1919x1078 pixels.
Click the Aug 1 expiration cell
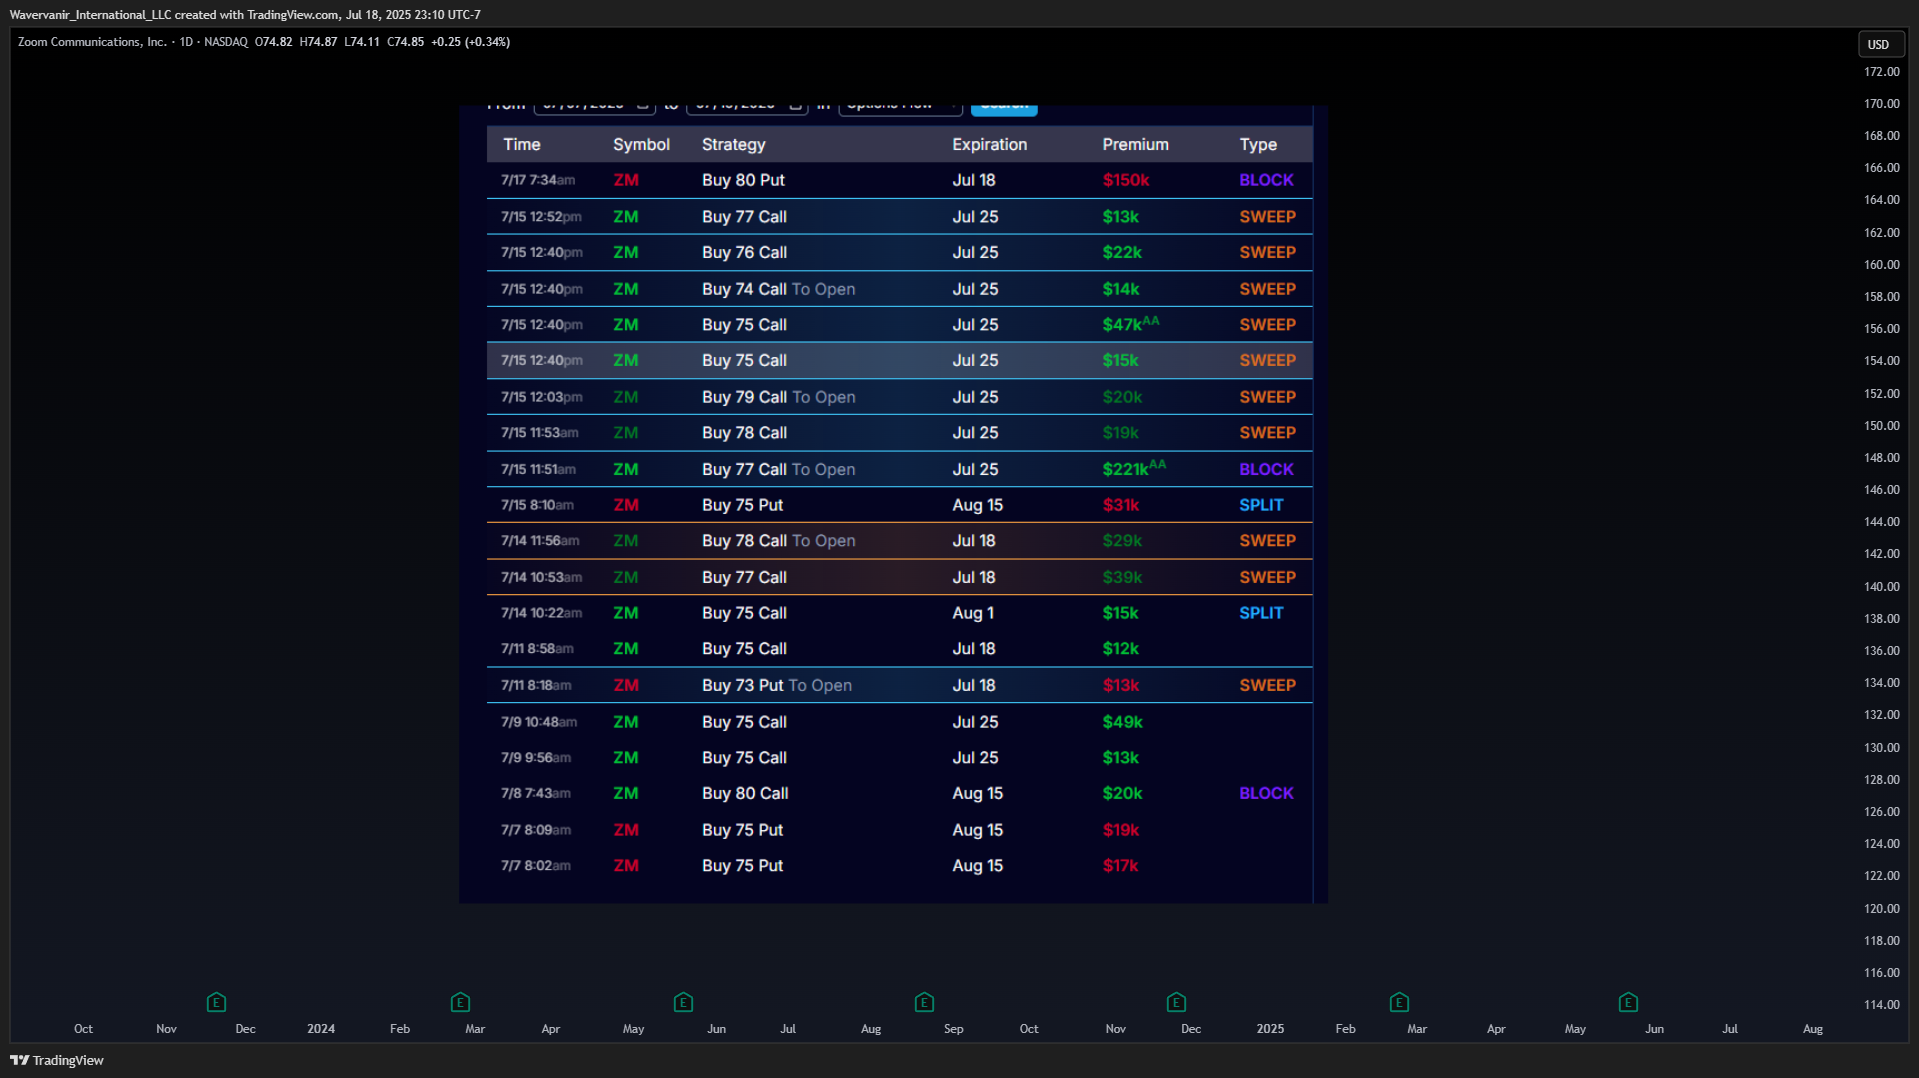pyautogui.click(x=972, y=613)
